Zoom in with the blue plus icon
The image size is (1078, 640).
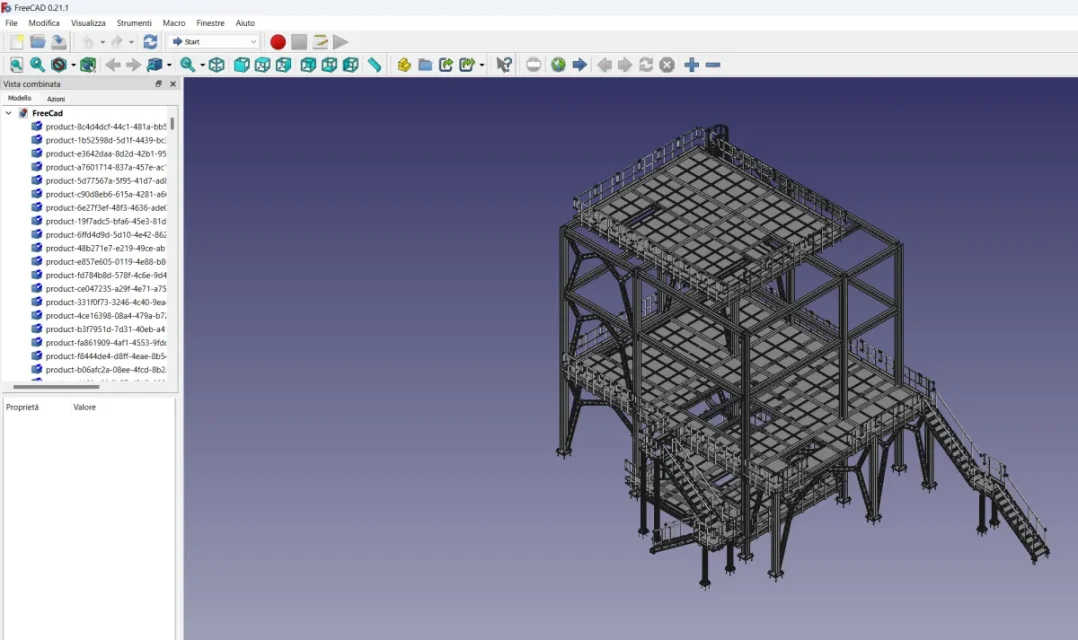[692, 65]
